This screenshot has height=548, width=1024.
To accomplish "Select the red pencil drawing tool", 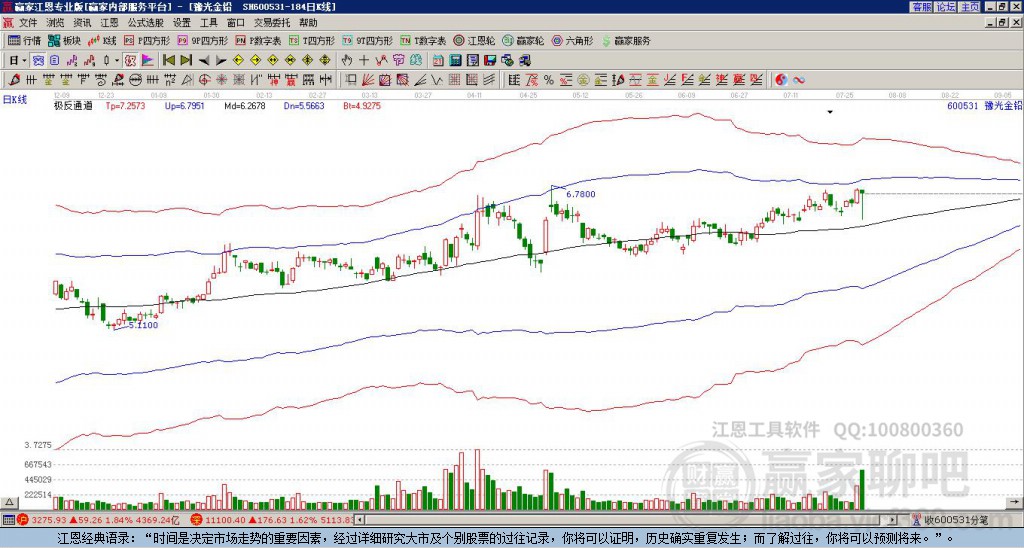I will [x=14, y=80].
